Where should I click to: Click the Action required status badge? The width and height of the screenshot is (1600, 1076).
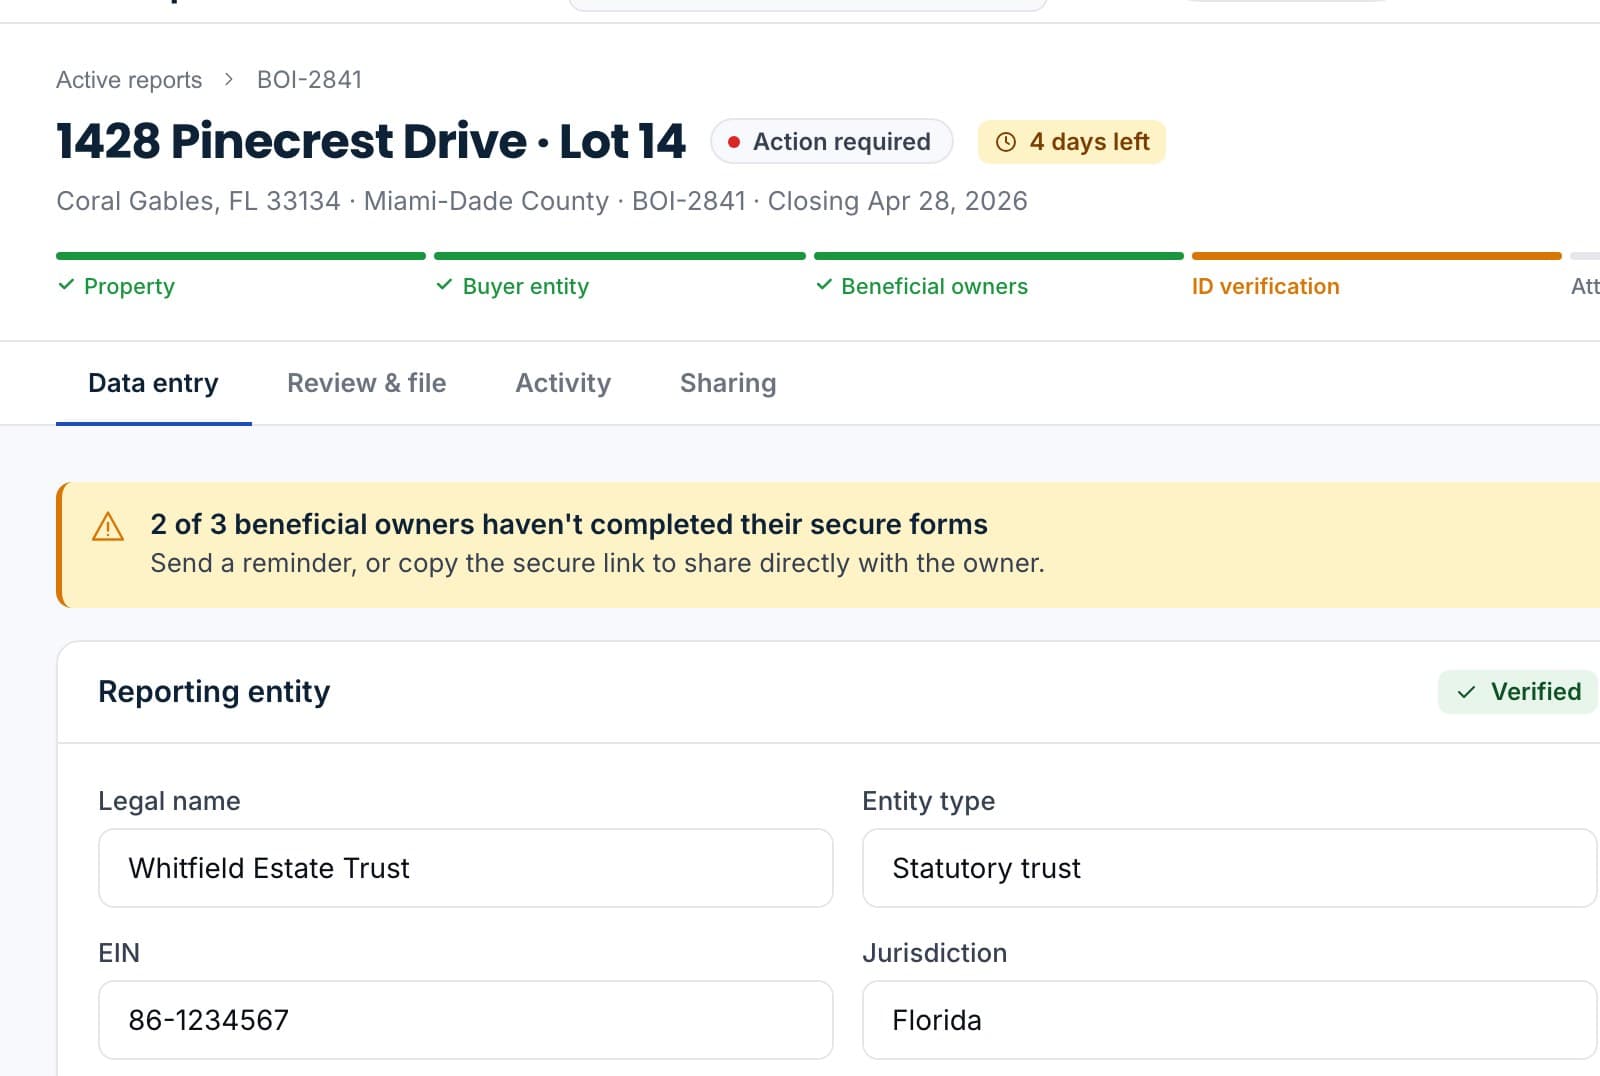click(831, 142)
